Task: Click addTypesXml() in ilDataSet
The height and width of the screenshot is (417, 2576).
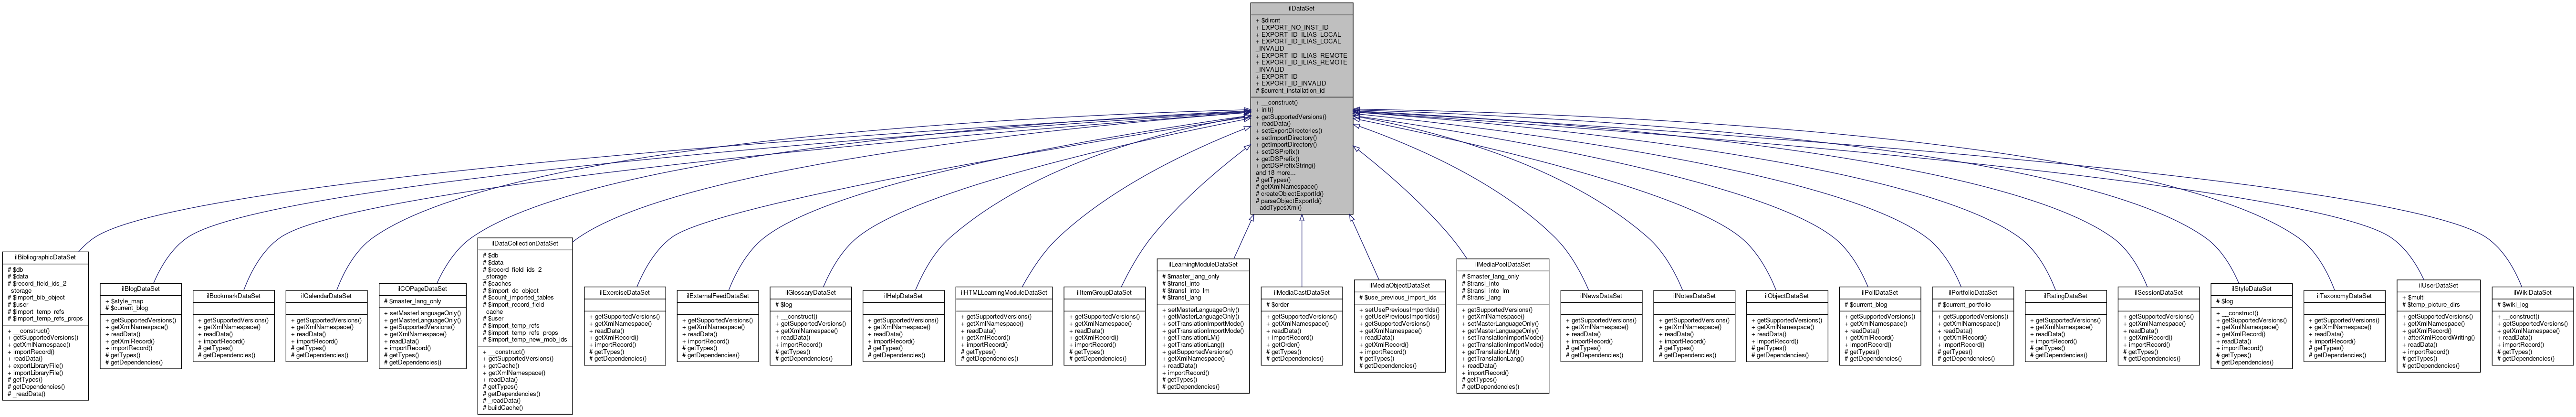Action: [1279, 207]
